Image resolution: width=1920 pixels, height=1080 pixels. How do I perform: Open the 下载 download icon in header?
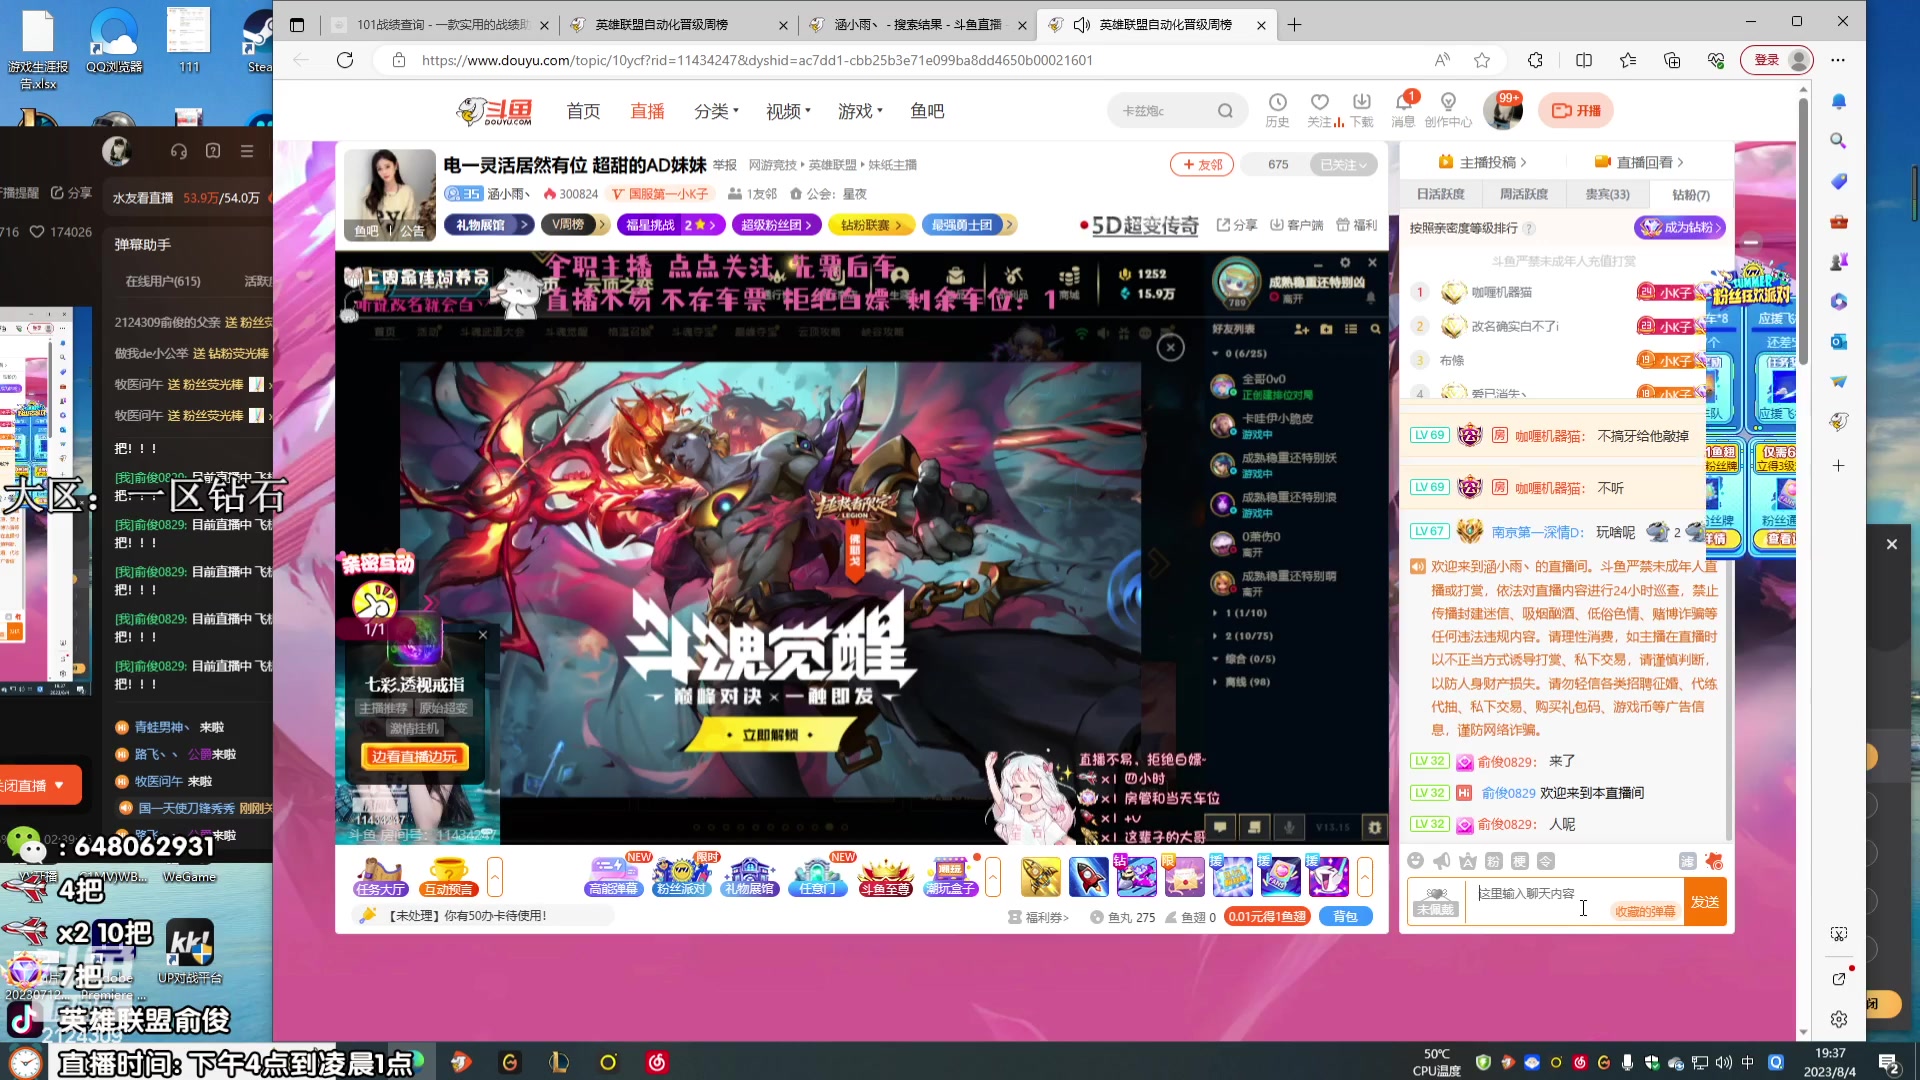pyautogui.click(x=1361, y=110)
